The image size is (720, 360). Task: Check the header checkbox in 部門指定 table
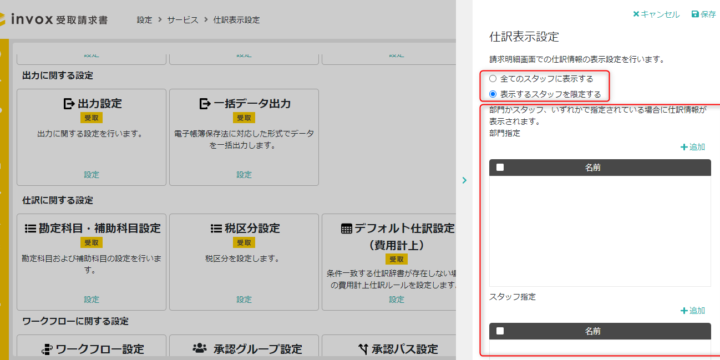tap(500, 168)
